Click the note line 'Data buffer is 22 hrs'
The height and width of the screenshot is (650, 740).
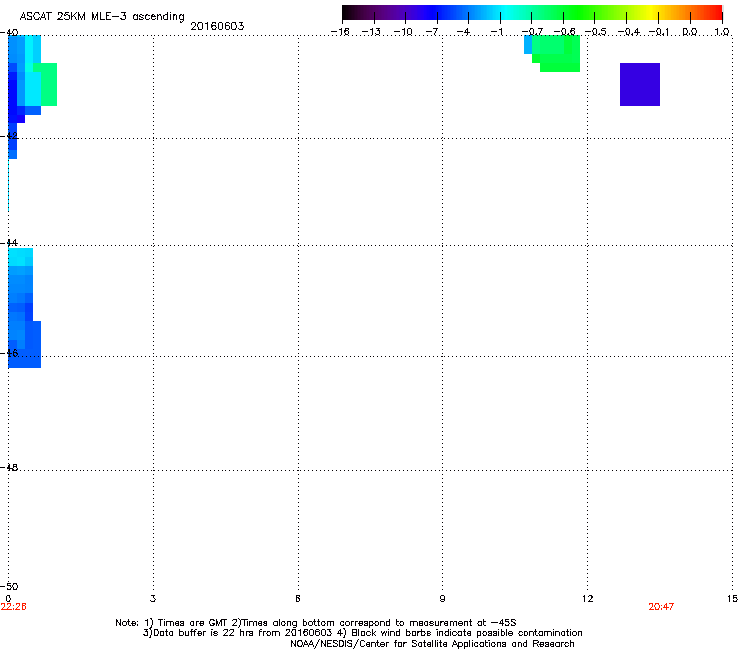[x=362, y=633]
